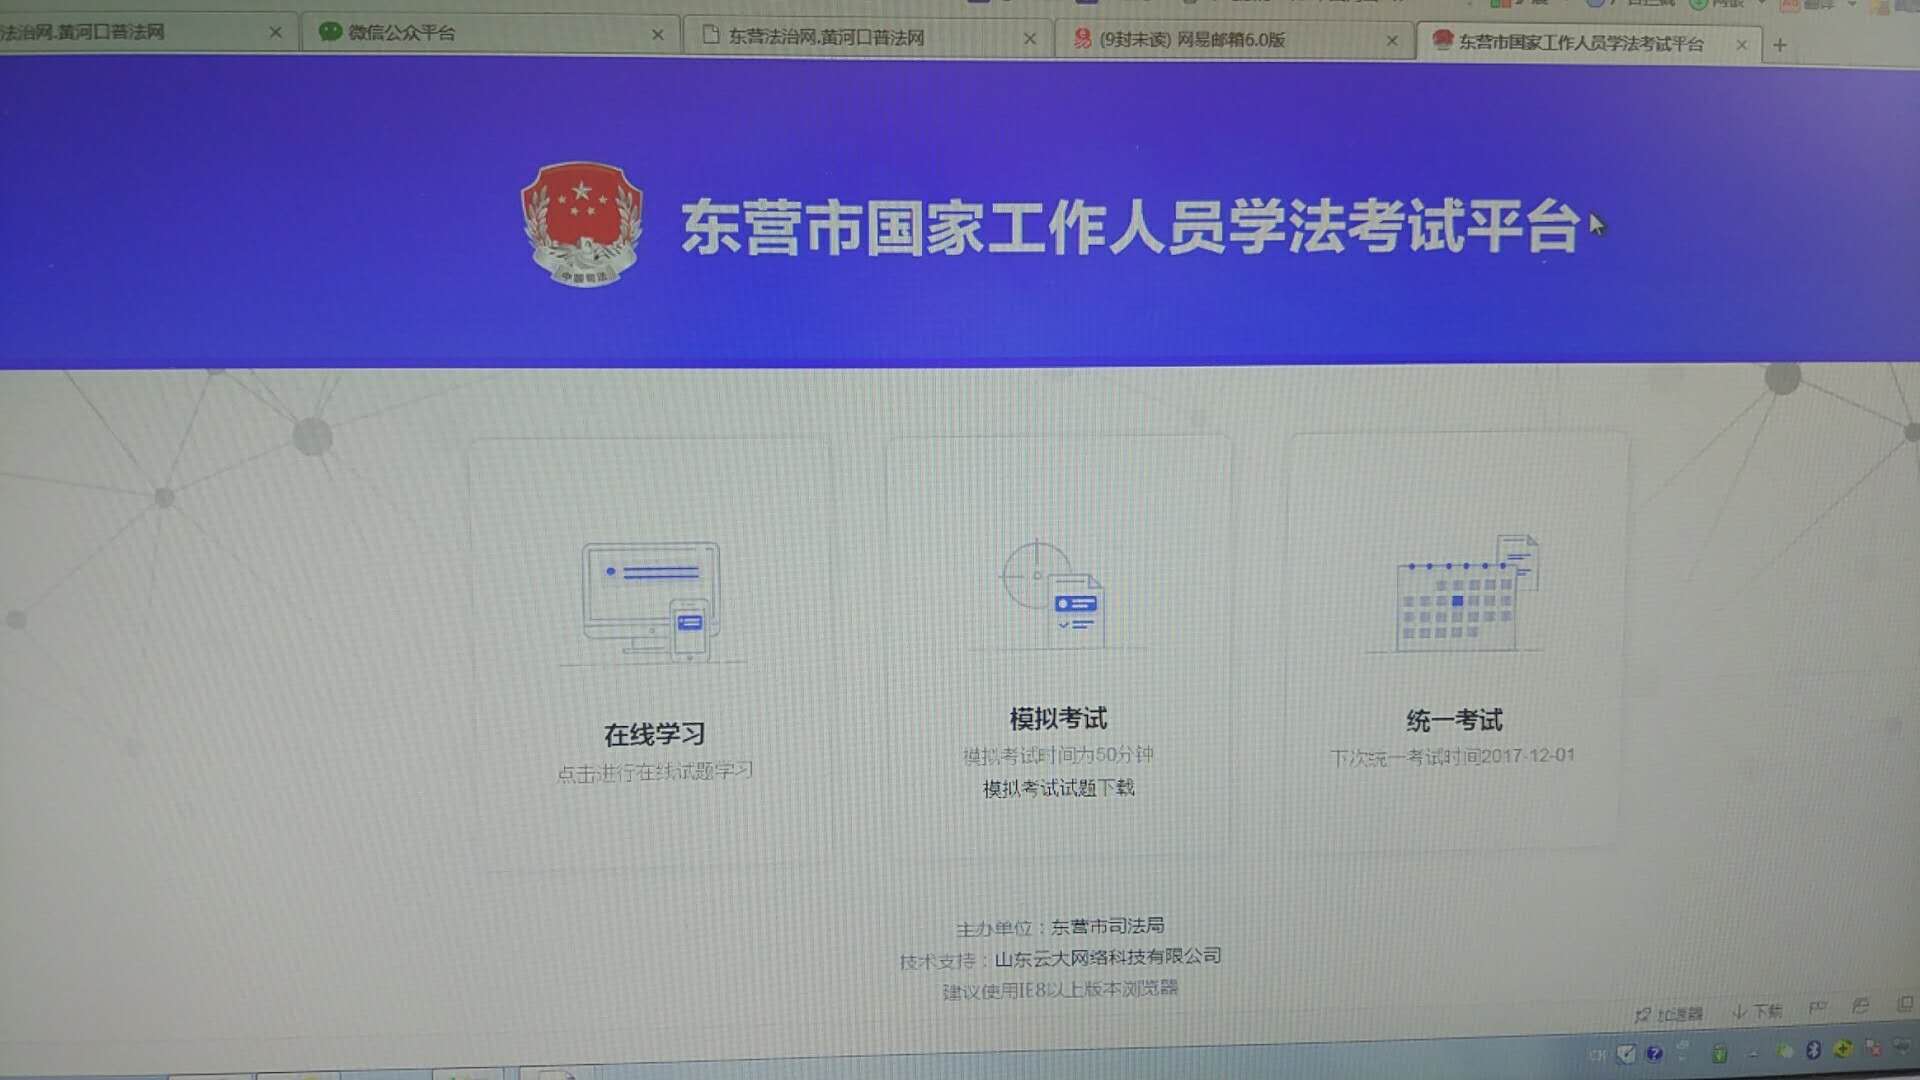
Task: Switch to the middle 东营法治网.黄河口普法网 tab
Action: click(x=825, y=37)
